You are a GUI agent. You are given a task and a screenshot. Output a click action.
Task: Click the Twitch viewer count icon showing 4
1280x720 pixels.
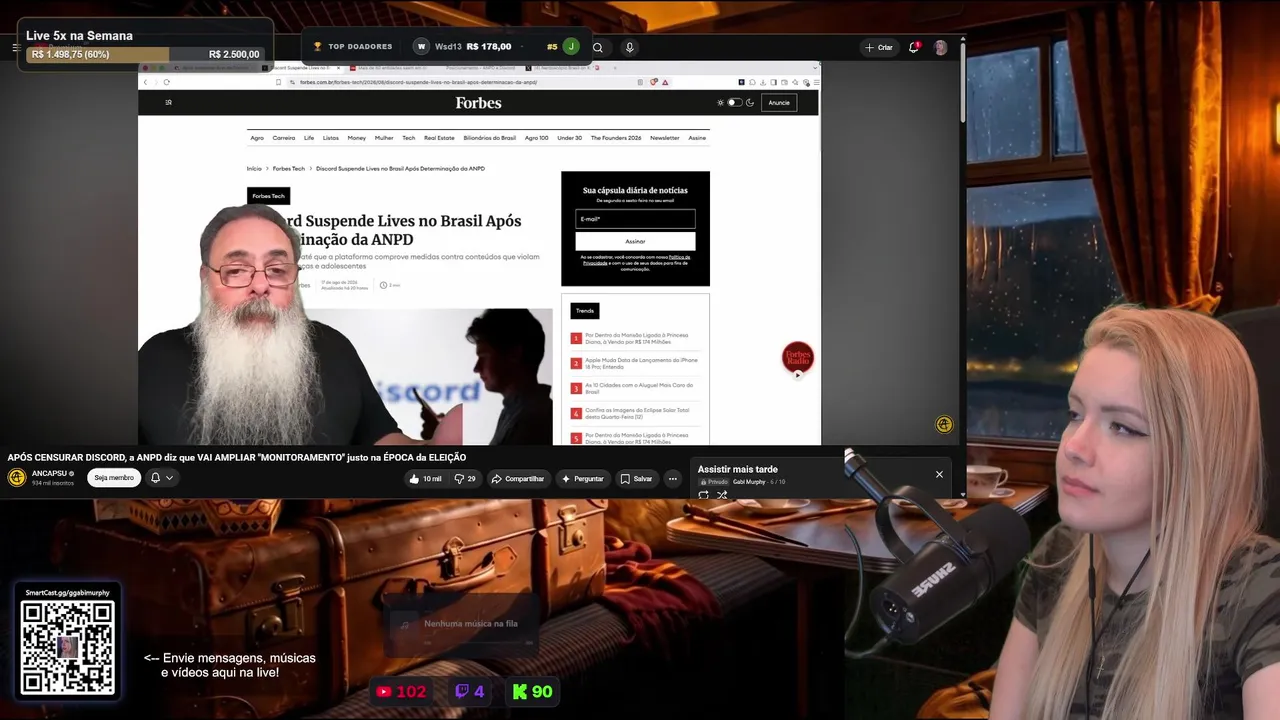(x=462, y=691)
